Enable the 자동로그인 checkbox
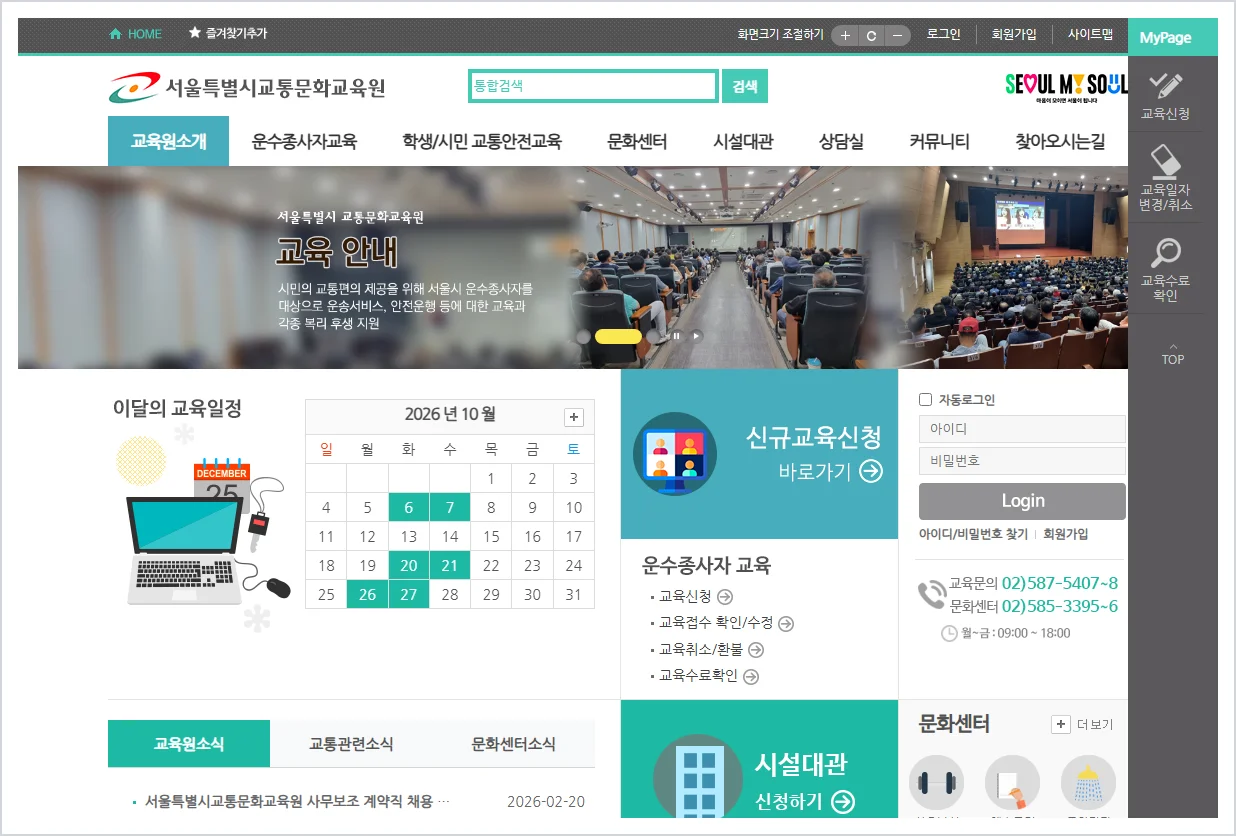Screen dimensions: 1236x836 point(925,400)
